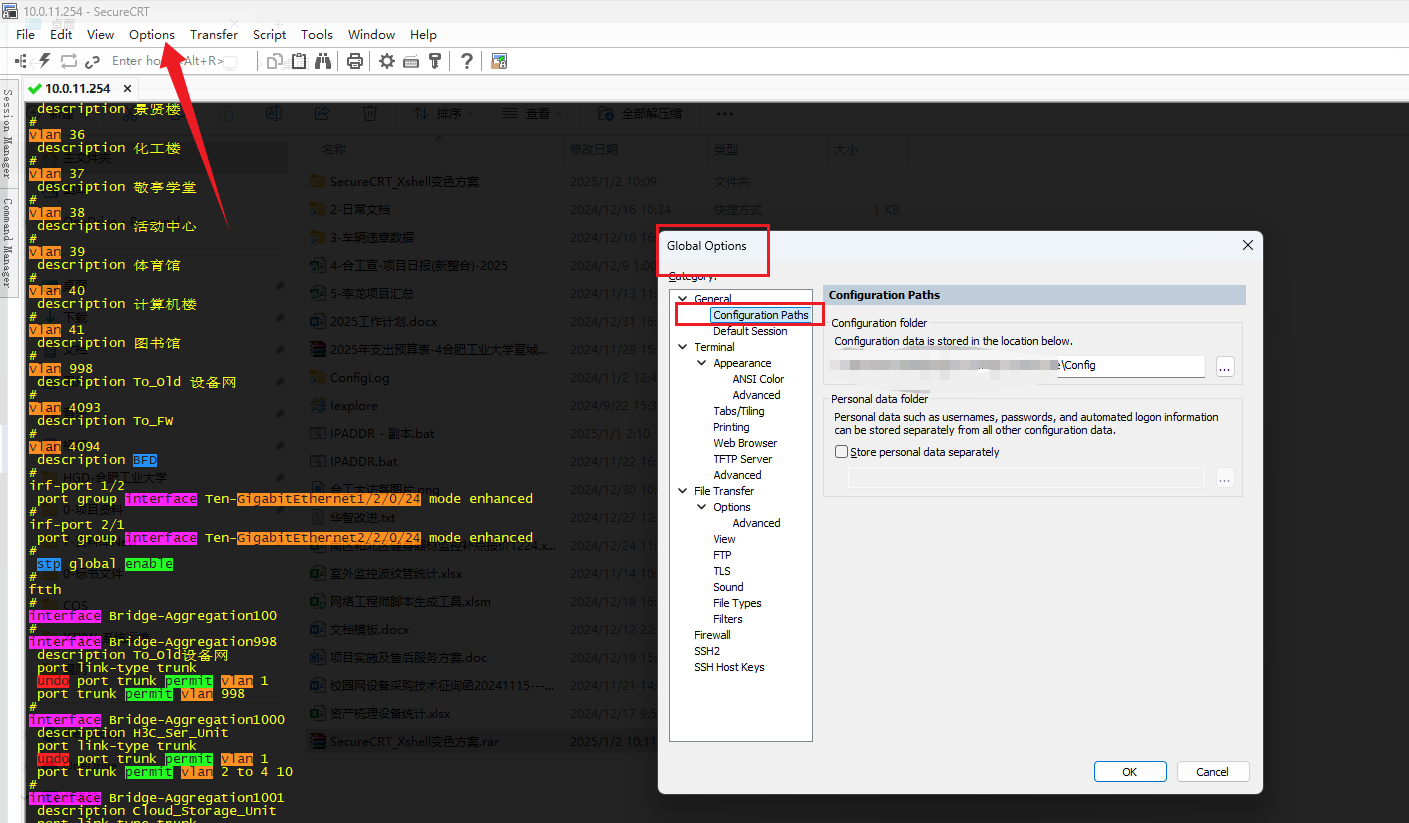The width and height of the screenshot is (1409, 823).
Task: Open the on-screen keyboard icon
Action: (410, 60)
